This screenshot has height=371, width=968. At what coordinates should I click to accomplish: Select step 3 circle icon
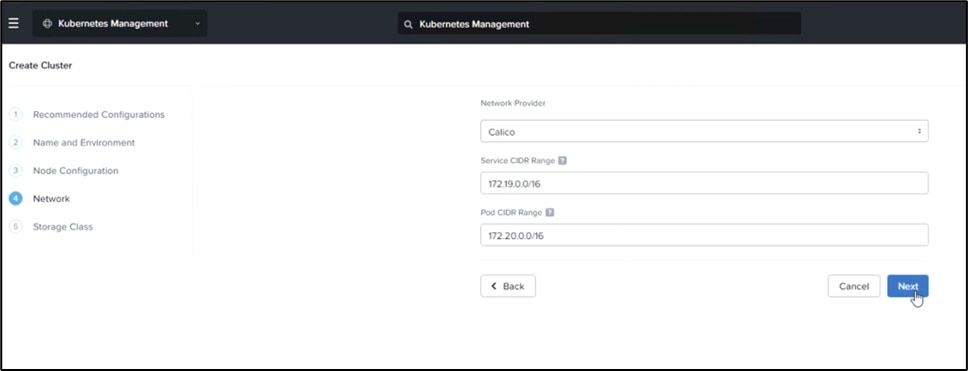point(16,170)
